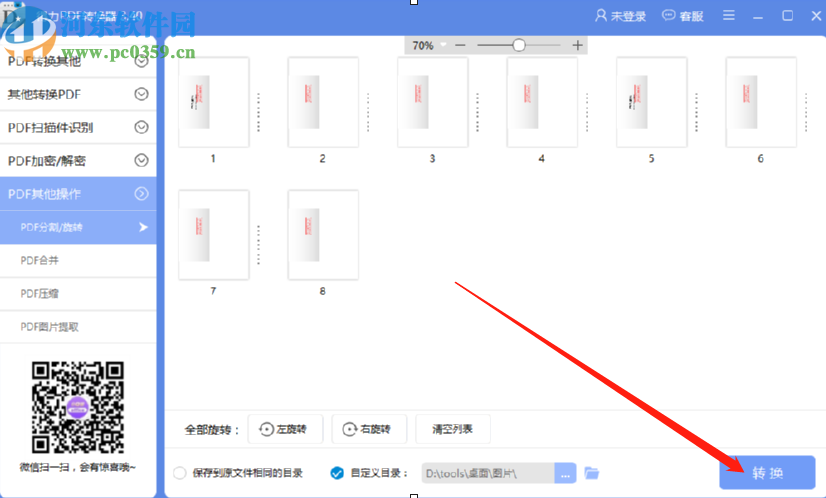This screenshot has width=826, height=498.
Task: Click the zoom out minus icon
Action: pyautogui.click(x=460, y=45)
